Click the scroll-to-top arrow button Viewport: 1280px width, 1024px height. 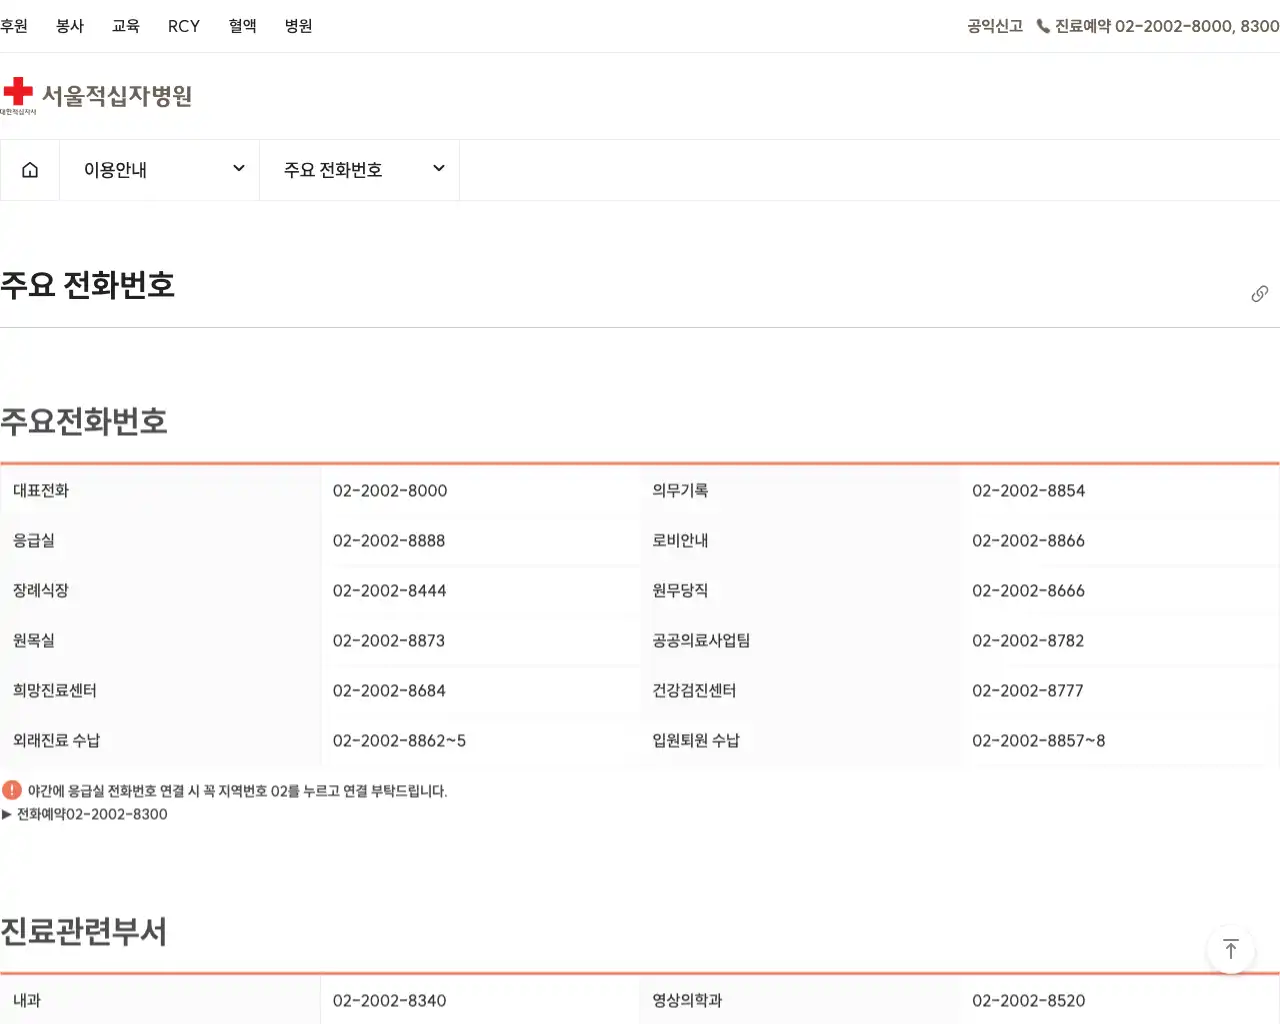tap(1231, 950)
